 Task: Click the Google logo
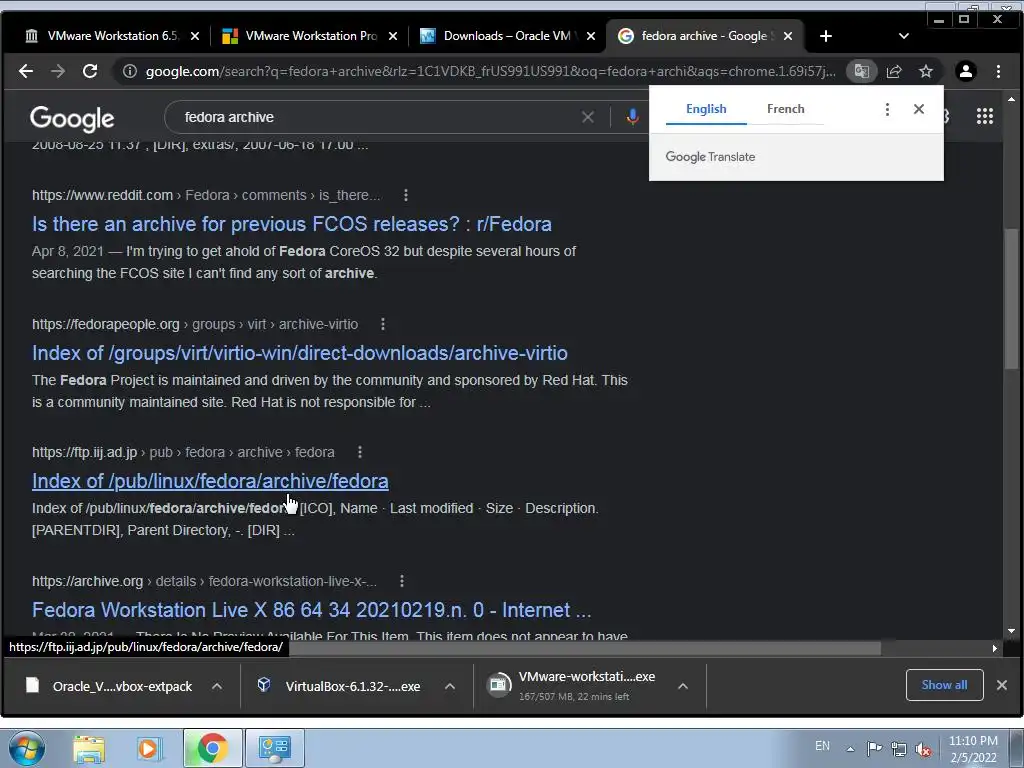(x=72, y=118)
